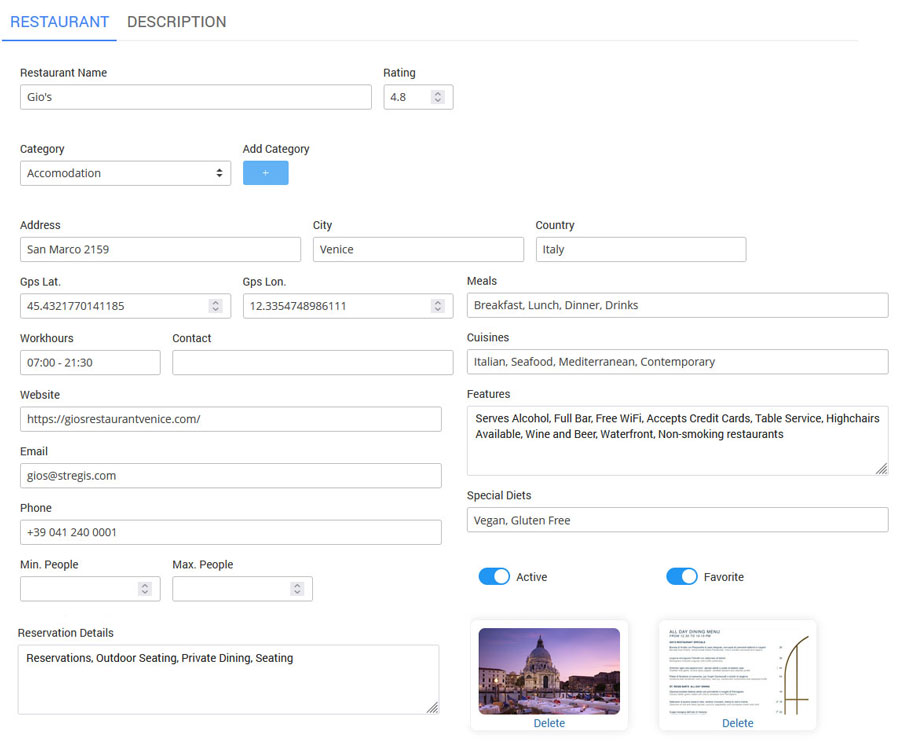Delete the Venice church photo
Viewport: 900px width, 744px height.
549,723
